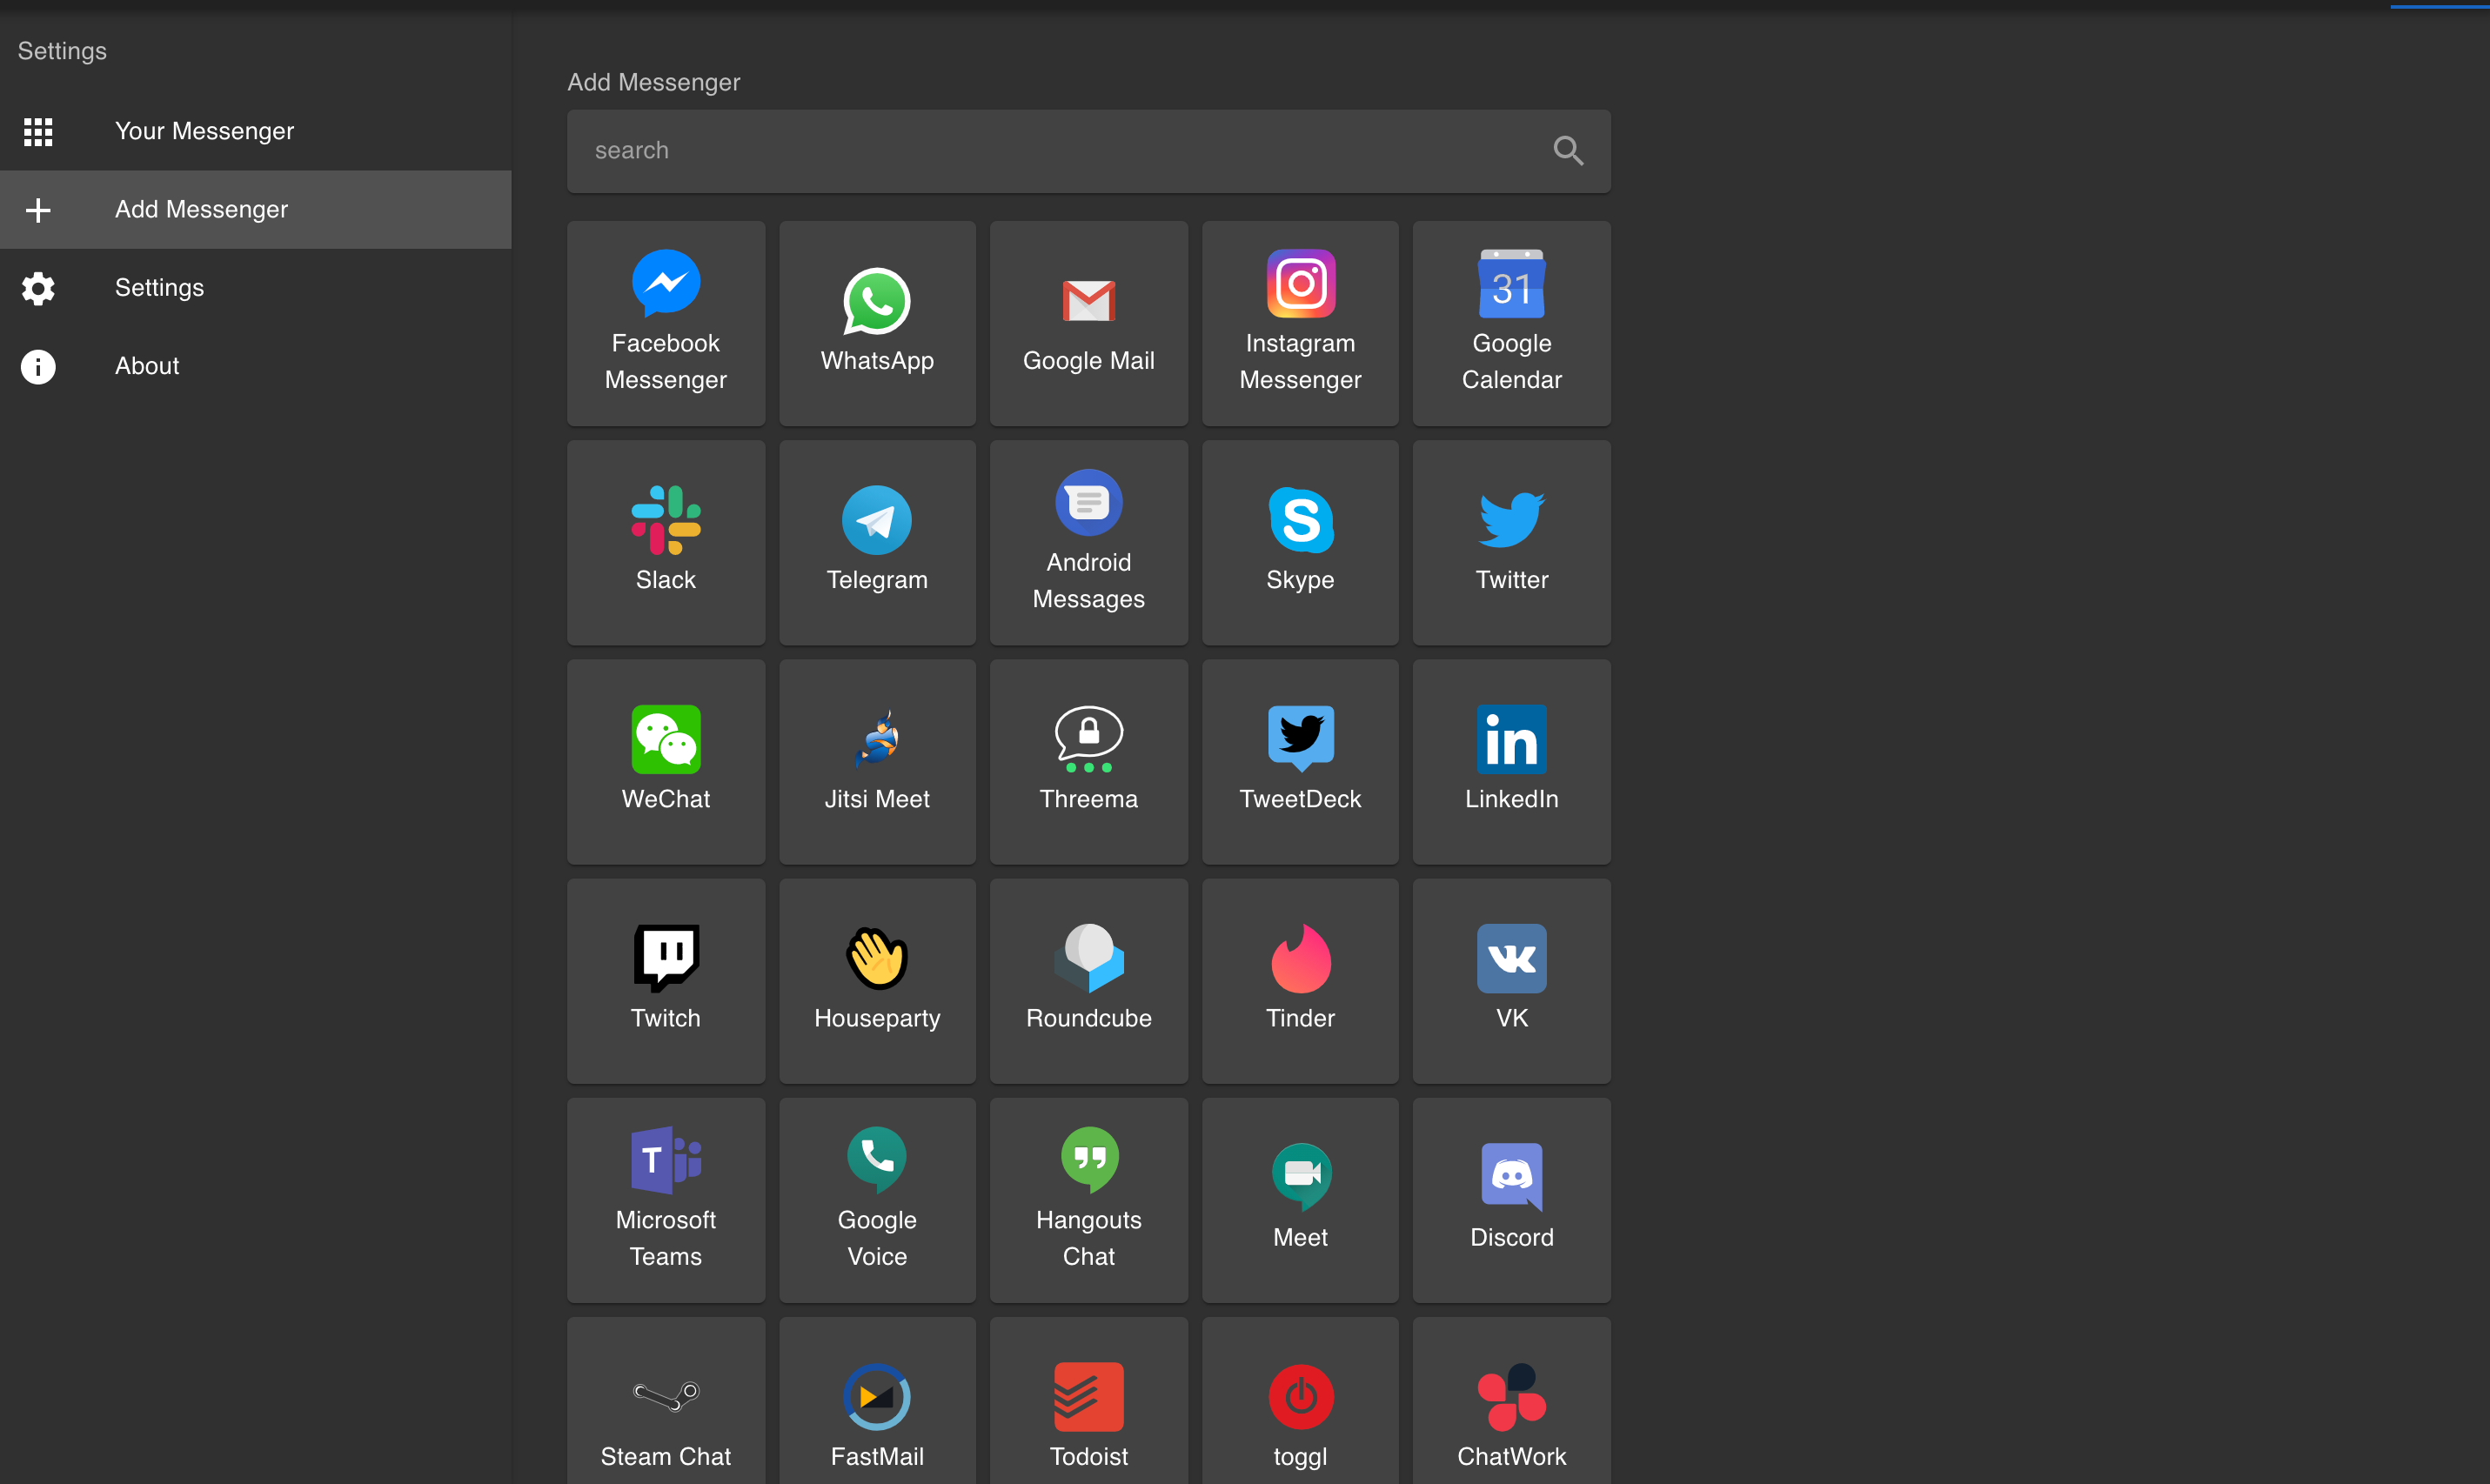The width and height of the screenshot is (2490, 1484).
Task: Add Skype to your messengers
Action: point(1300,543)
